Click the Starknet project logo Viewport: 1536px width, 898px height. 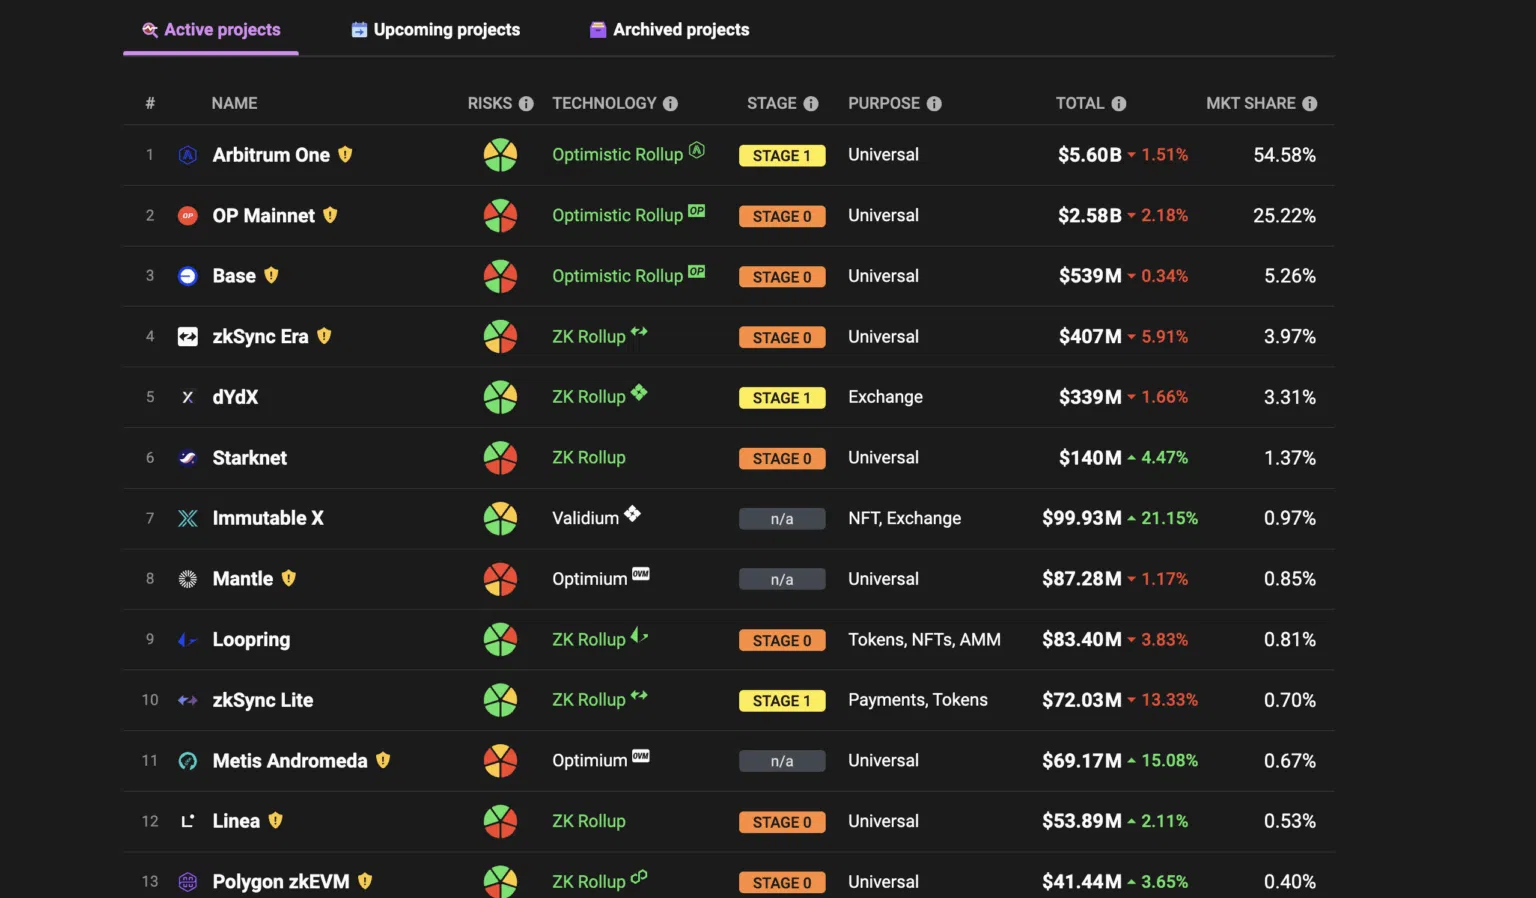pyautogui.click(x=187, y=458)
